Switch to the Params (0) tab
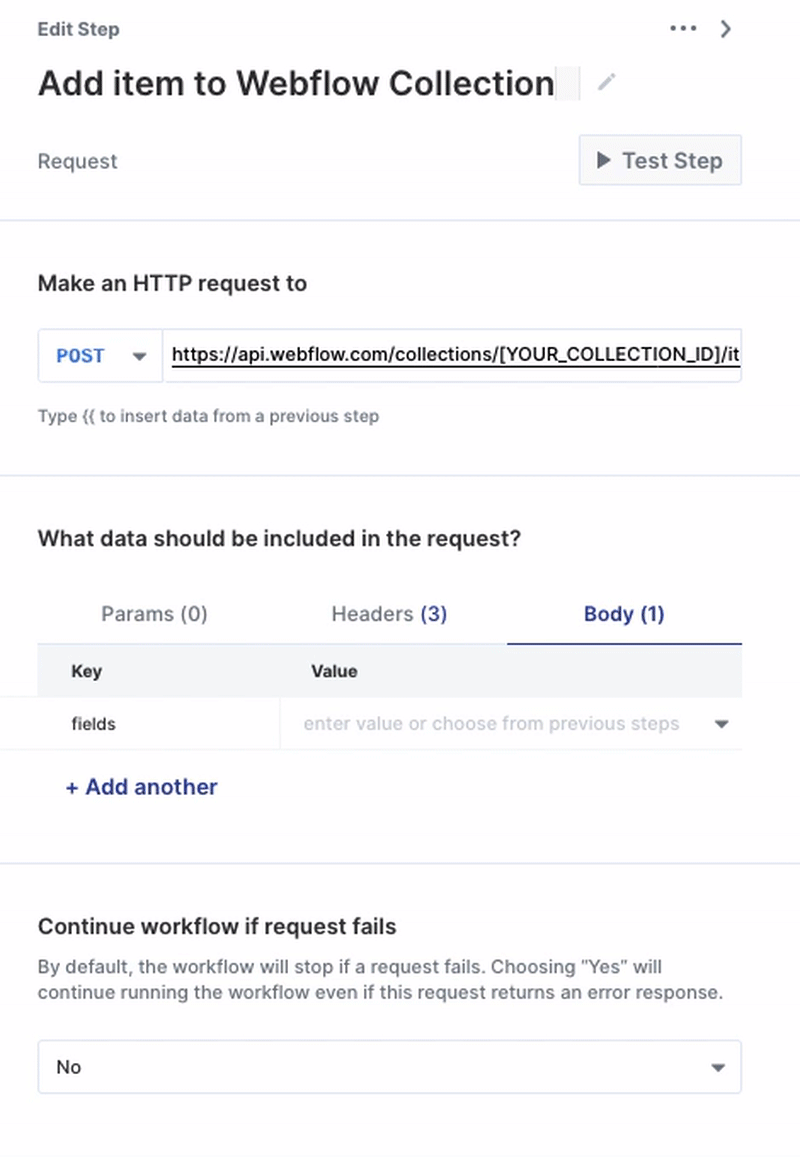 point(154,614)
